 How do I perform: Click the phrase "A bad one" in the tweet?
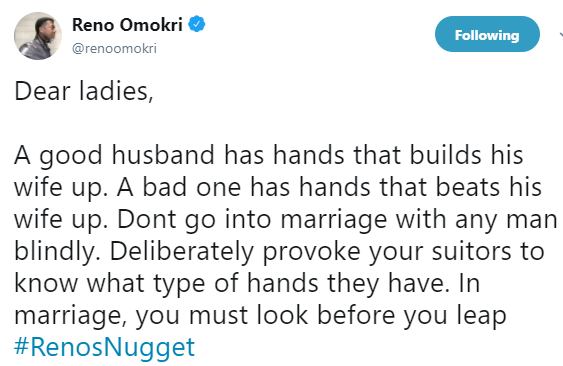click(x=178, y=187)
